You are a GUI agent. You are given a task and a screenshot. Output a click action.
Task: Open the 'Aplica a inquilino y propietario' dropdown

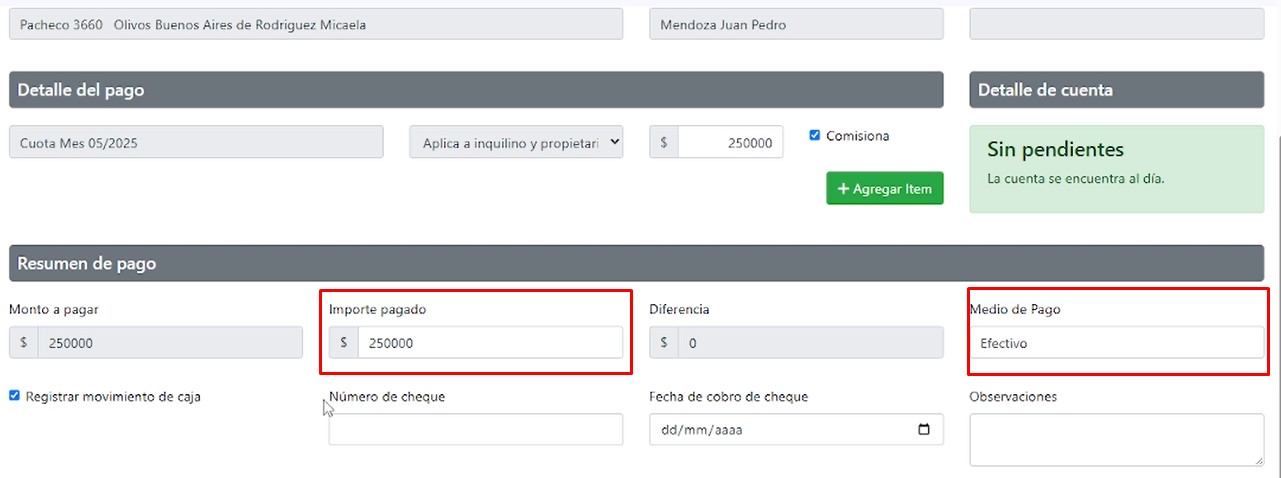coord(516,143)
